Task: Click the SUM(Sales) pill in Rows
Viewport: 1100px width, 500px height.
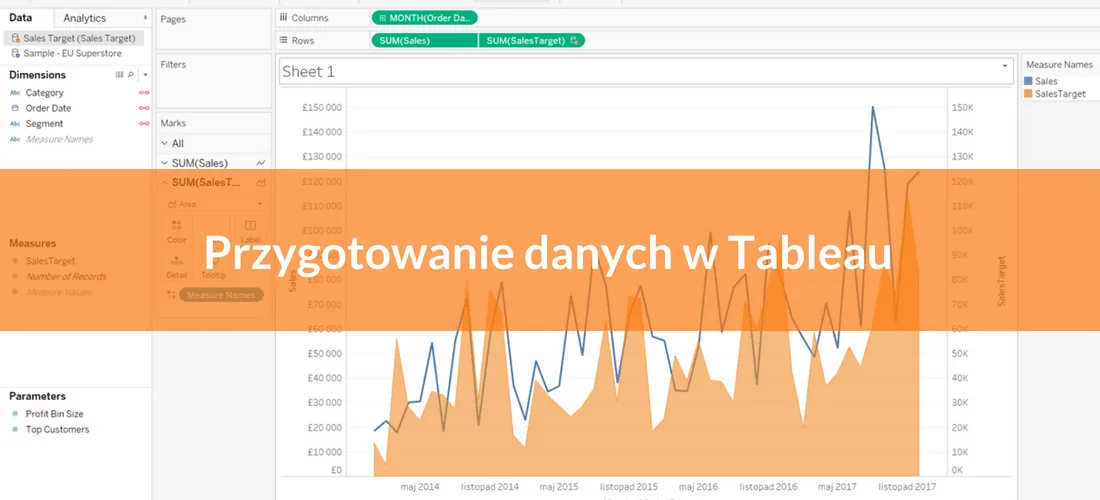Action: tap(424, 41)
